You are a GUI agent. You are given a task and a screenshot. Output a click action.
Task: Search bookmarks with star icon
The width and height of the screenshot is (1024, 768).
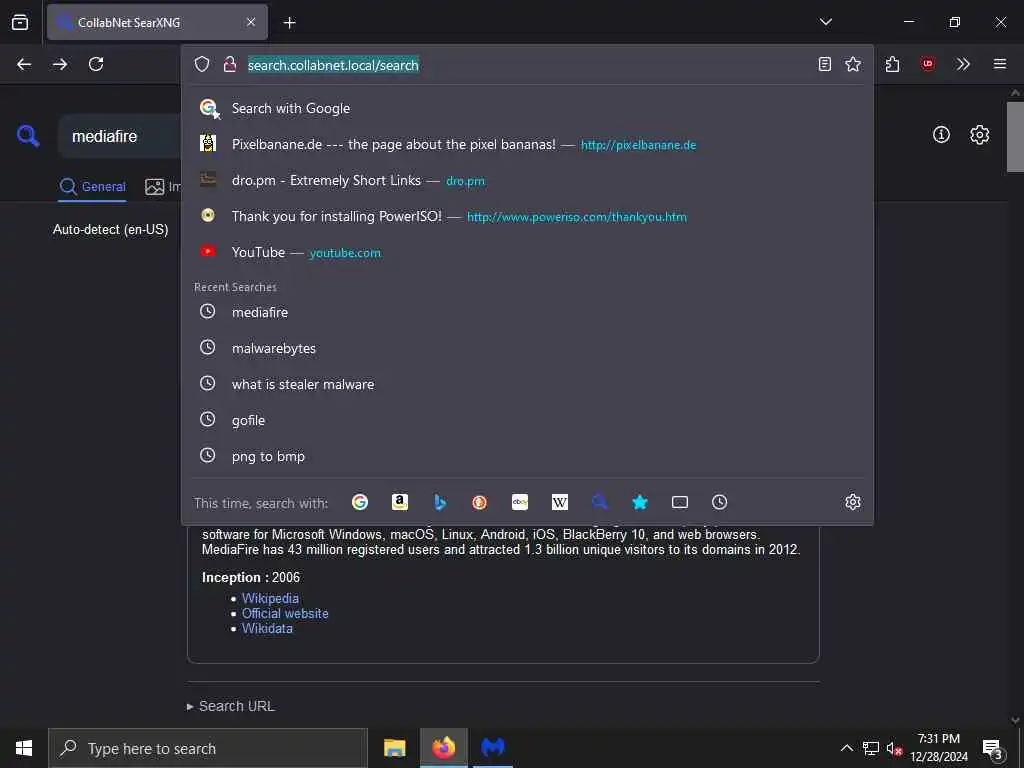click(639, 502)
